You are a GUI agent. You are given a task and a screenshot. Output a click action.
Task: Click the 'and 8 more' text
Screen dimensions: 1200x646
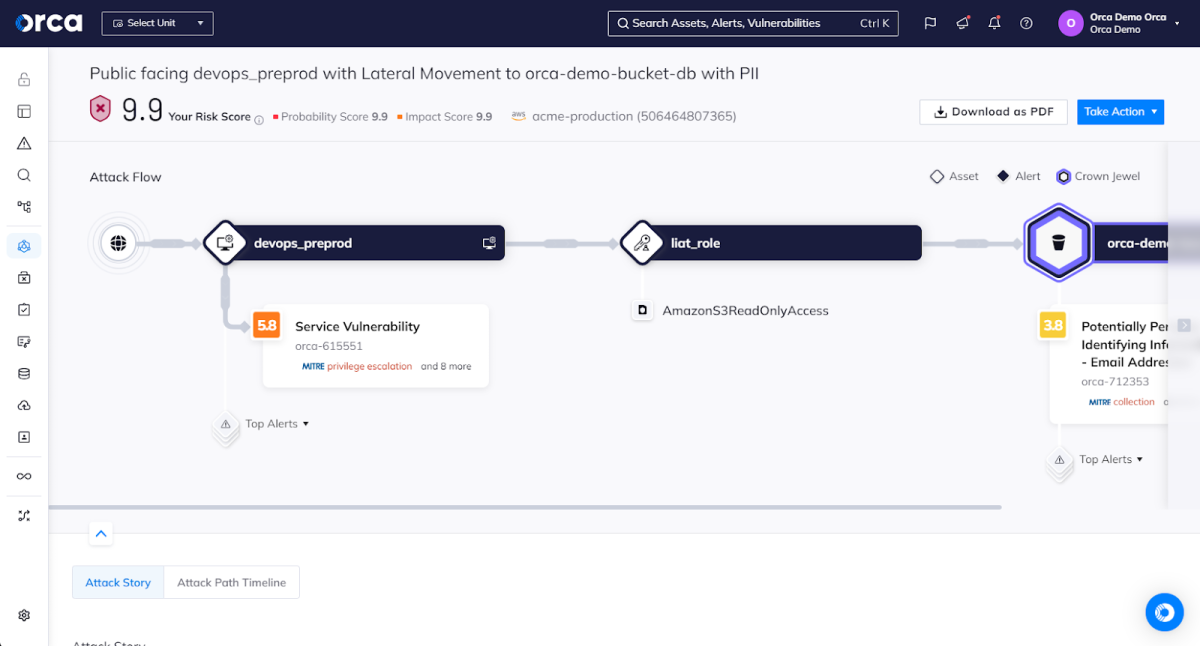[446, 367]
